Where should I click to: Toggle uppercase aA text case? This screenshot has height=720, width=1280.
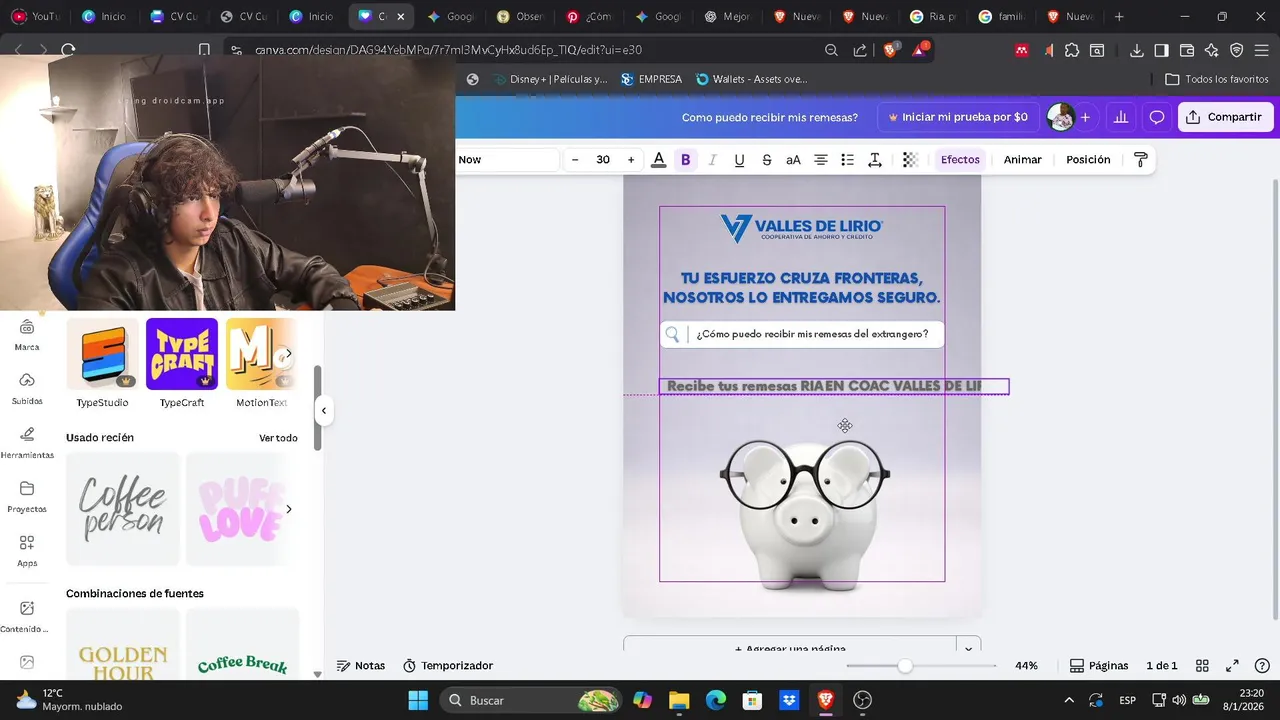[793, 160]
